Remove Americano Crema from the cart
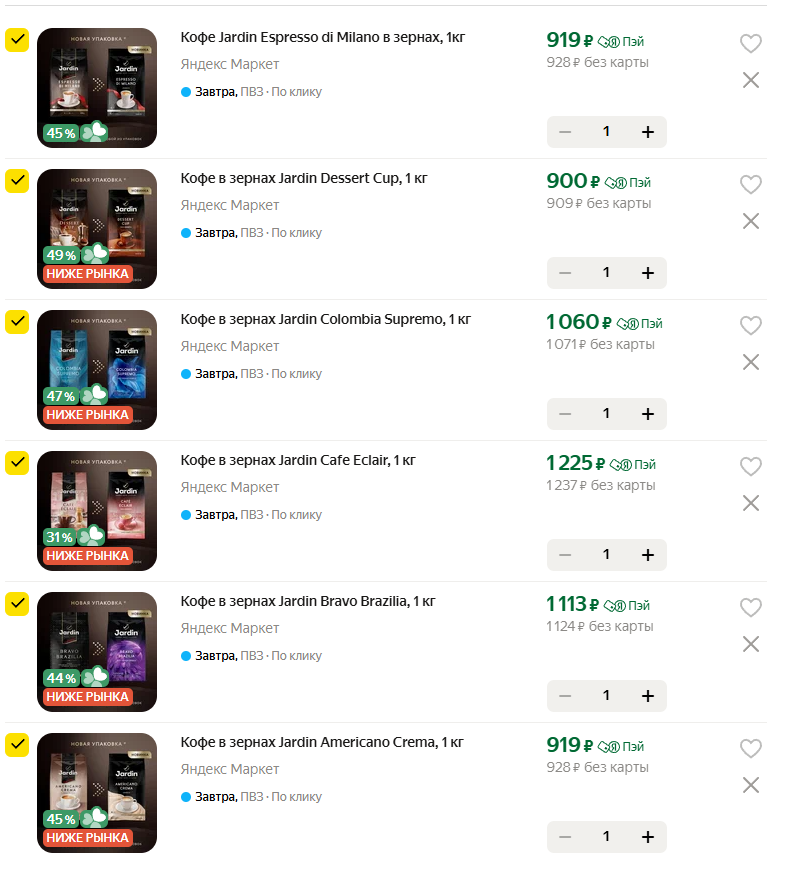This screenshot has height=870, width=787. click(751, 785)
